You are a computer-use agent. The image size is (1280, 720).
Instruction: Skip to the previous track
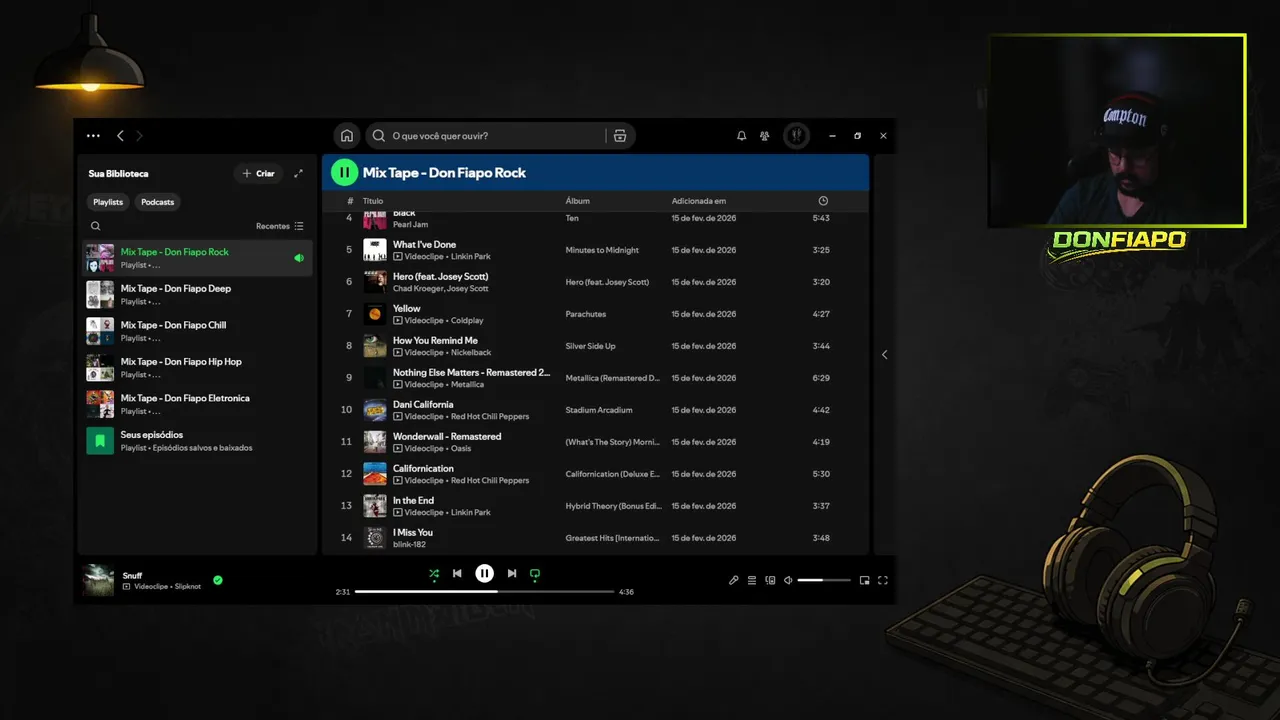click(457, 574)
